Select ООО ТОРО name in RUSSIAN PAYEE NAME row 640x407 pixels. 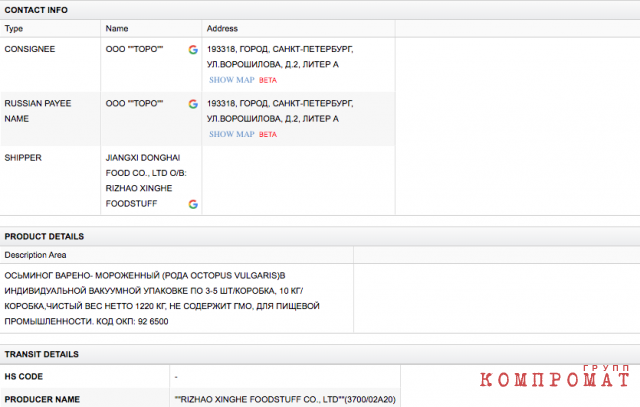[134, 103]
